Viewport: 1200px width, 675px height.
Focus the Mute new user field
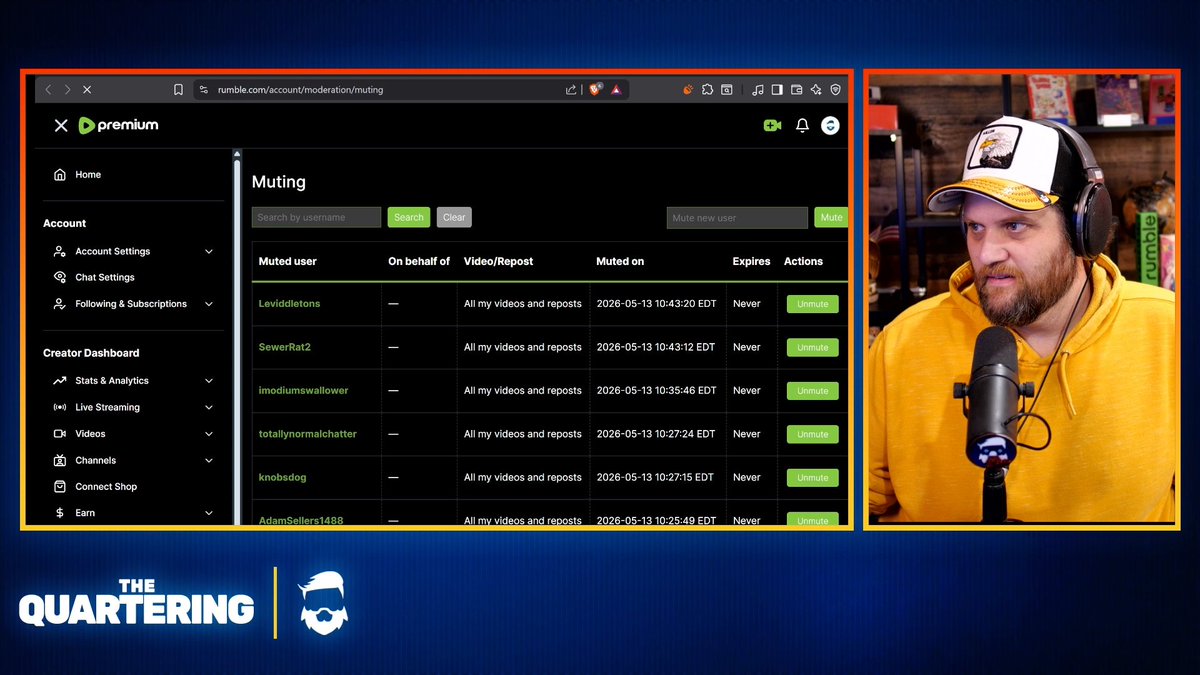[x=737, y=218]
